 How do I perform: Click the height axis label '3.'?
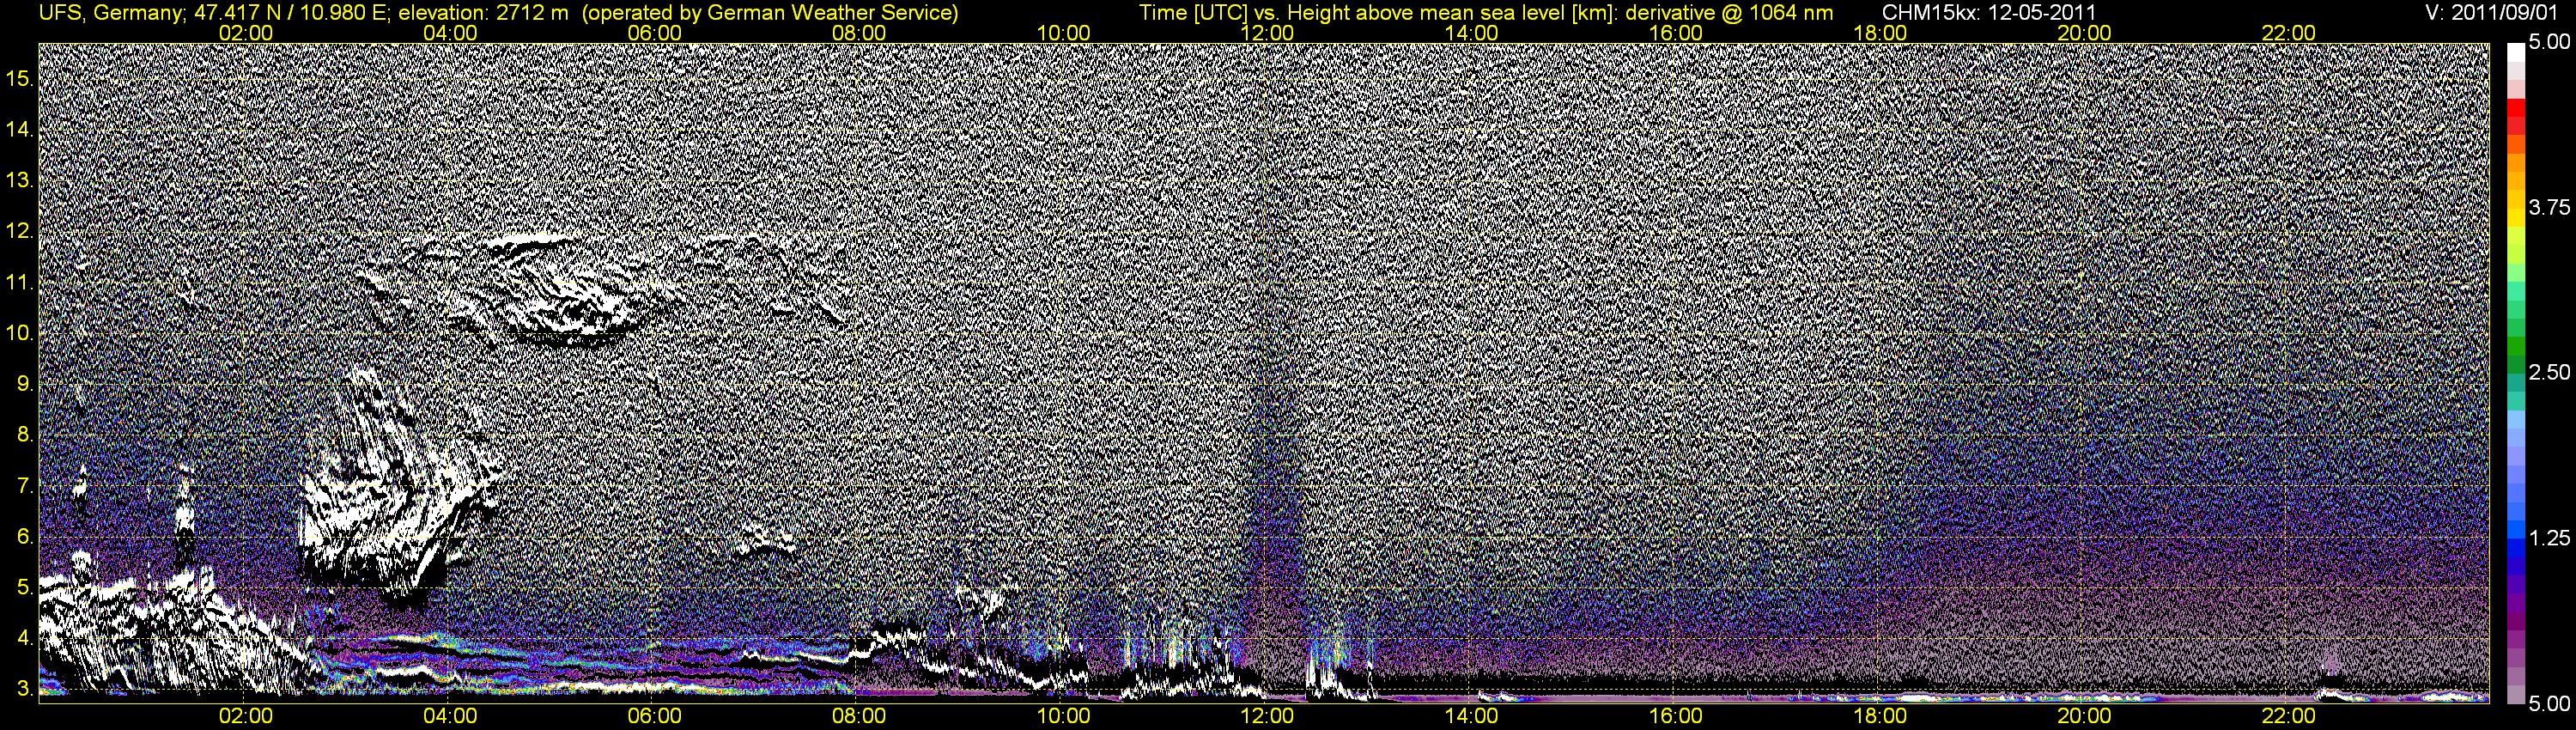(25, 689)
